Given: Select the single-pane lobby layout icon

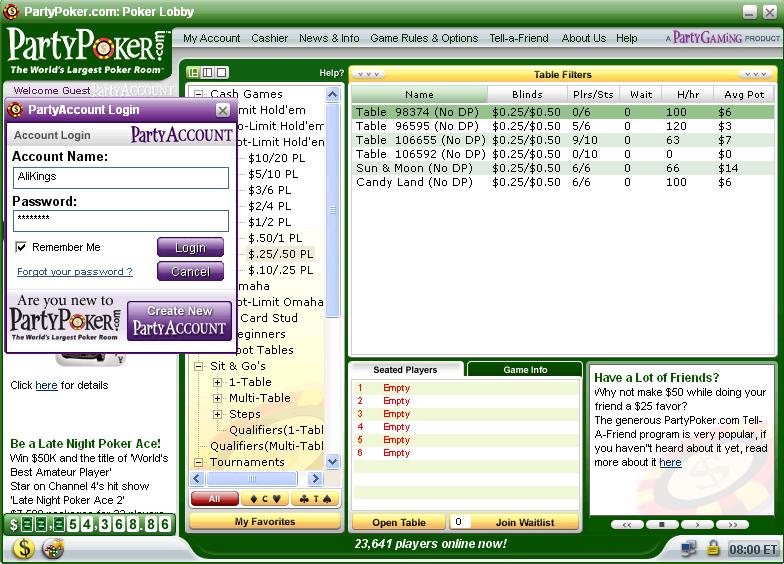Looking at the screenshot, I should point(222,72).
